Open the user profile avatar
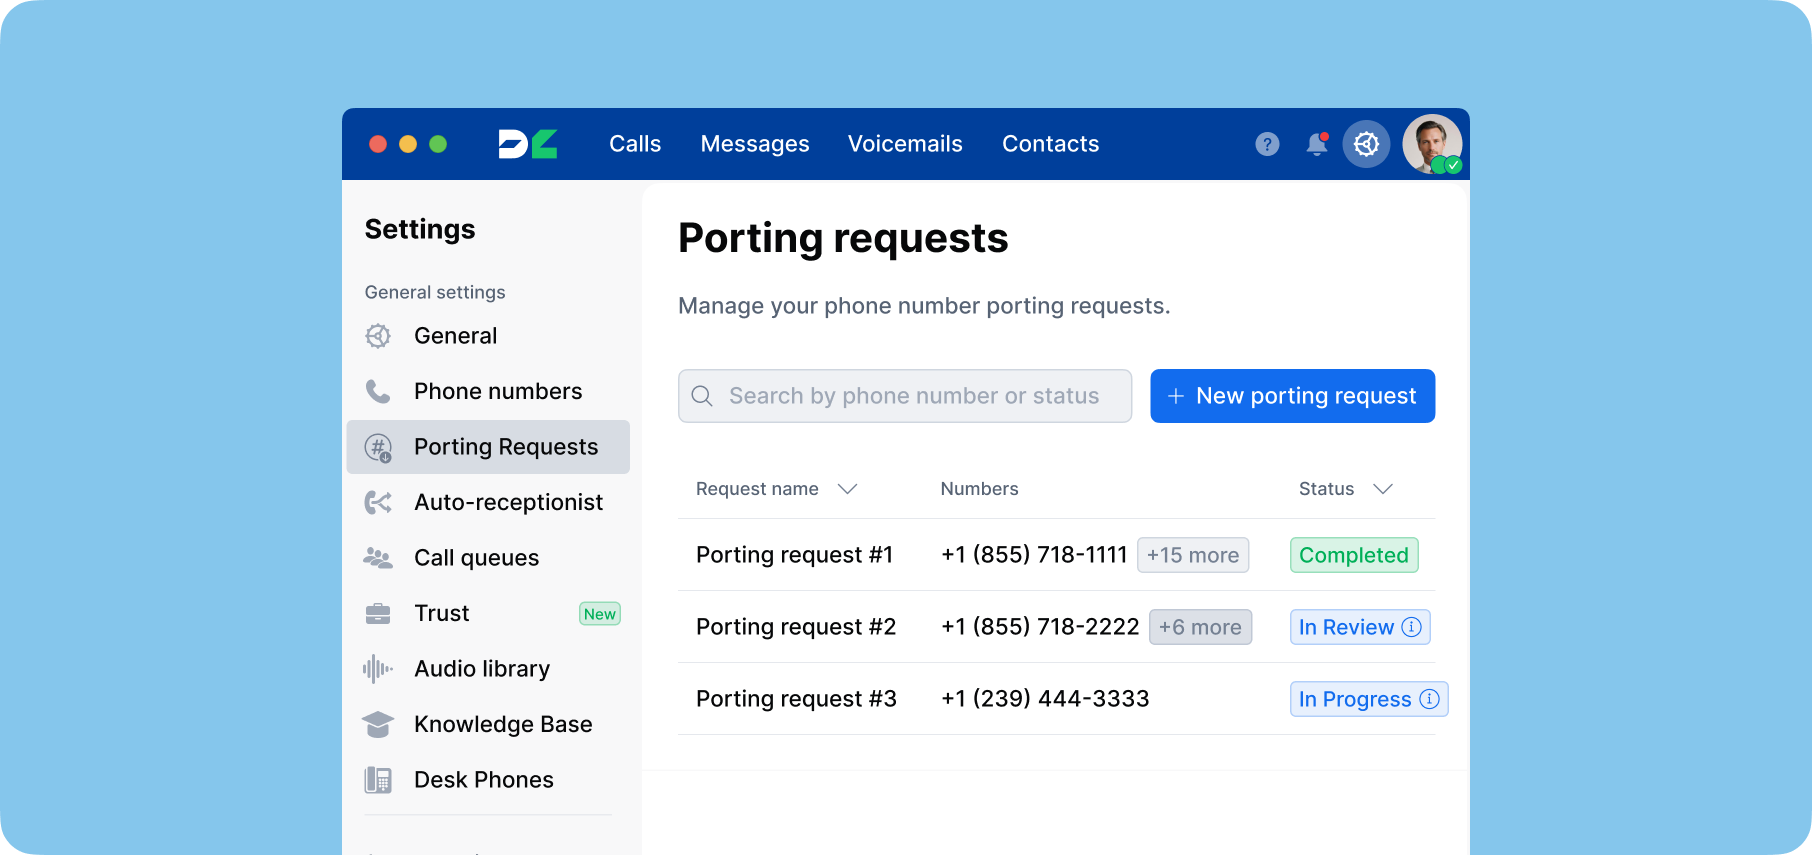1812x855 pixels. click(1432, 144)
